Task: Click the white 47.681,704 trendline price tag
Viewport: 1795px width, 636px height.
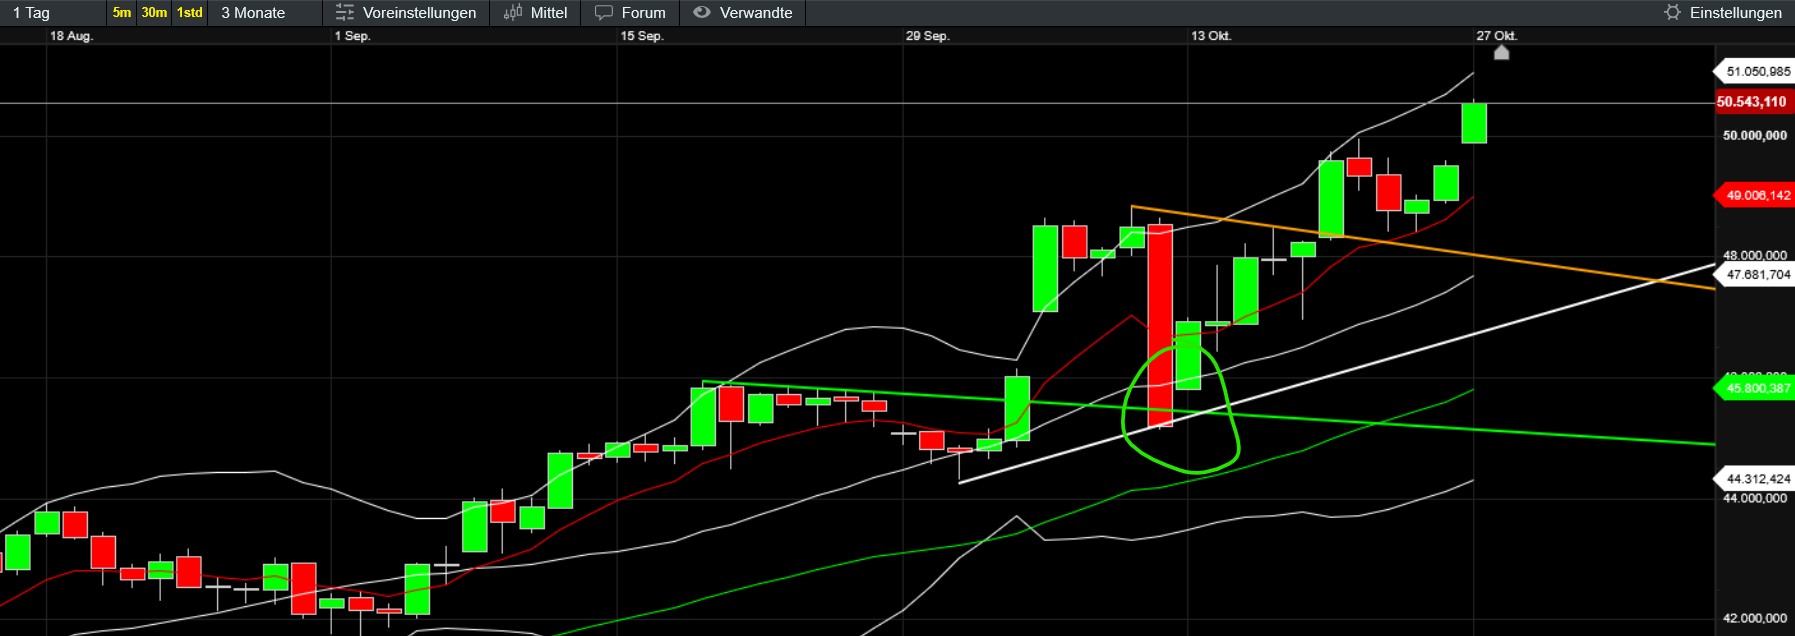Action: (x=1757, y=275)
